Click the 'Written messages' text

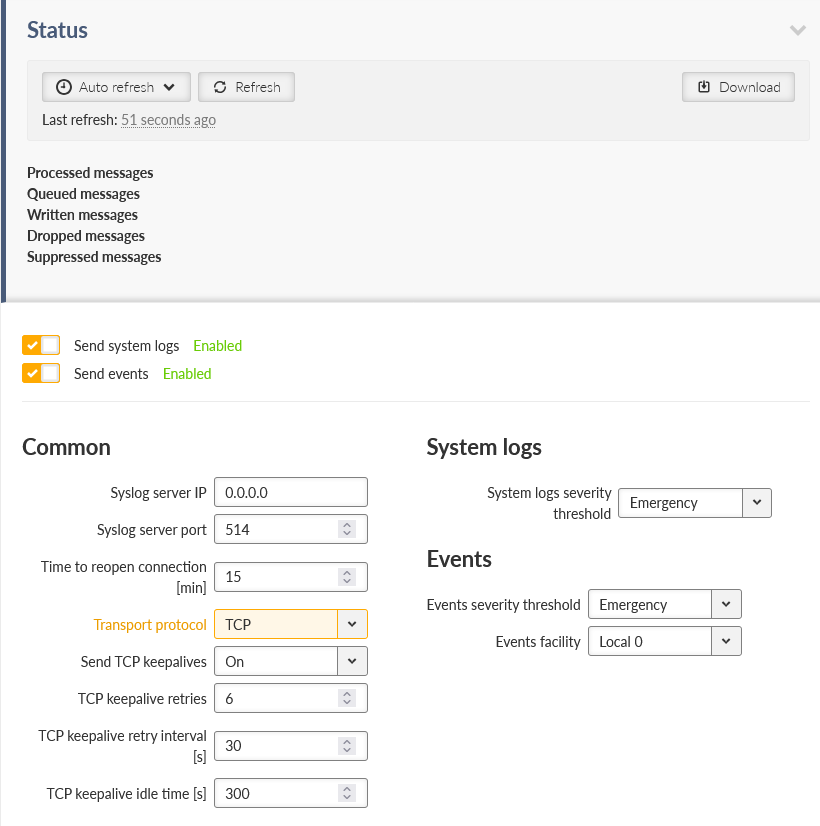82,215
